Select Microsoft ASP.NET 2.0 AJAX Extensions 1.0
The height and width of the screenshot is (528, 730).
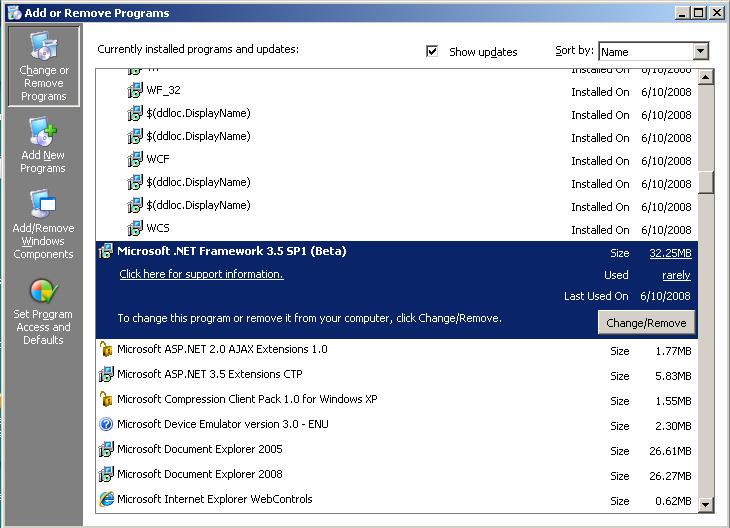(397, 349)
